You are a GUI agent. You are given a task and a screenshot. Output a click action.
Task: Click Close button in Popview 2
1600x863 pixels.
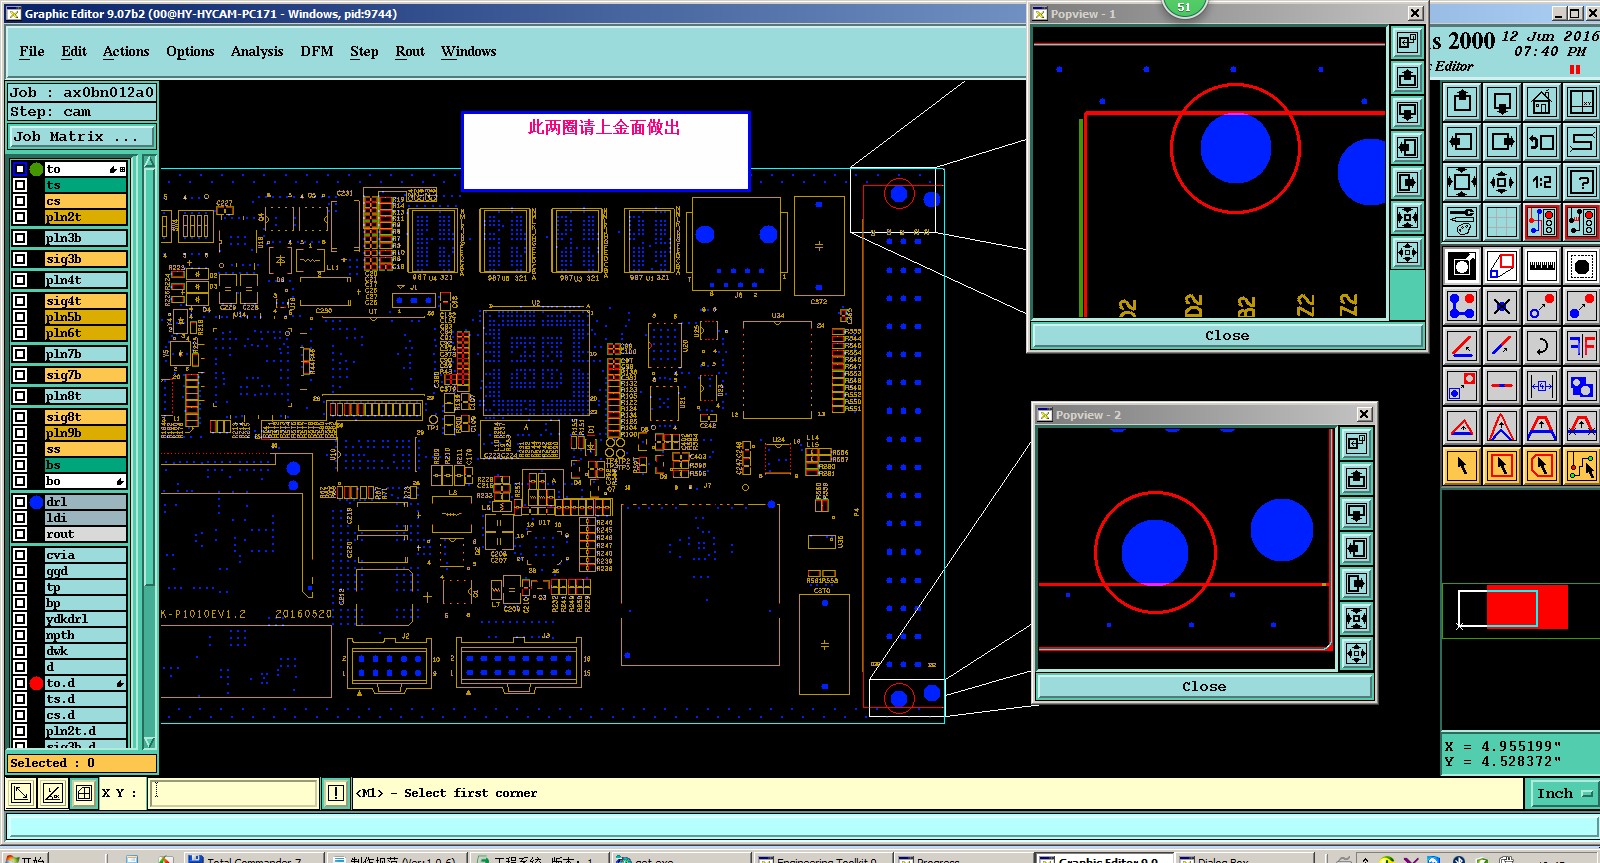[1204, 686]
